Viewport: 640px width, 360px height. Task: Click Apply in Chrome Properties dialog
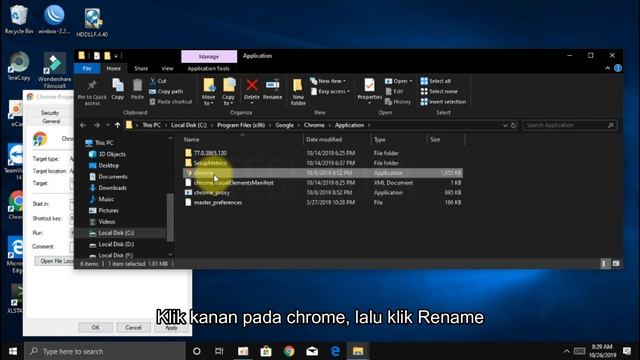pos(171,328)
